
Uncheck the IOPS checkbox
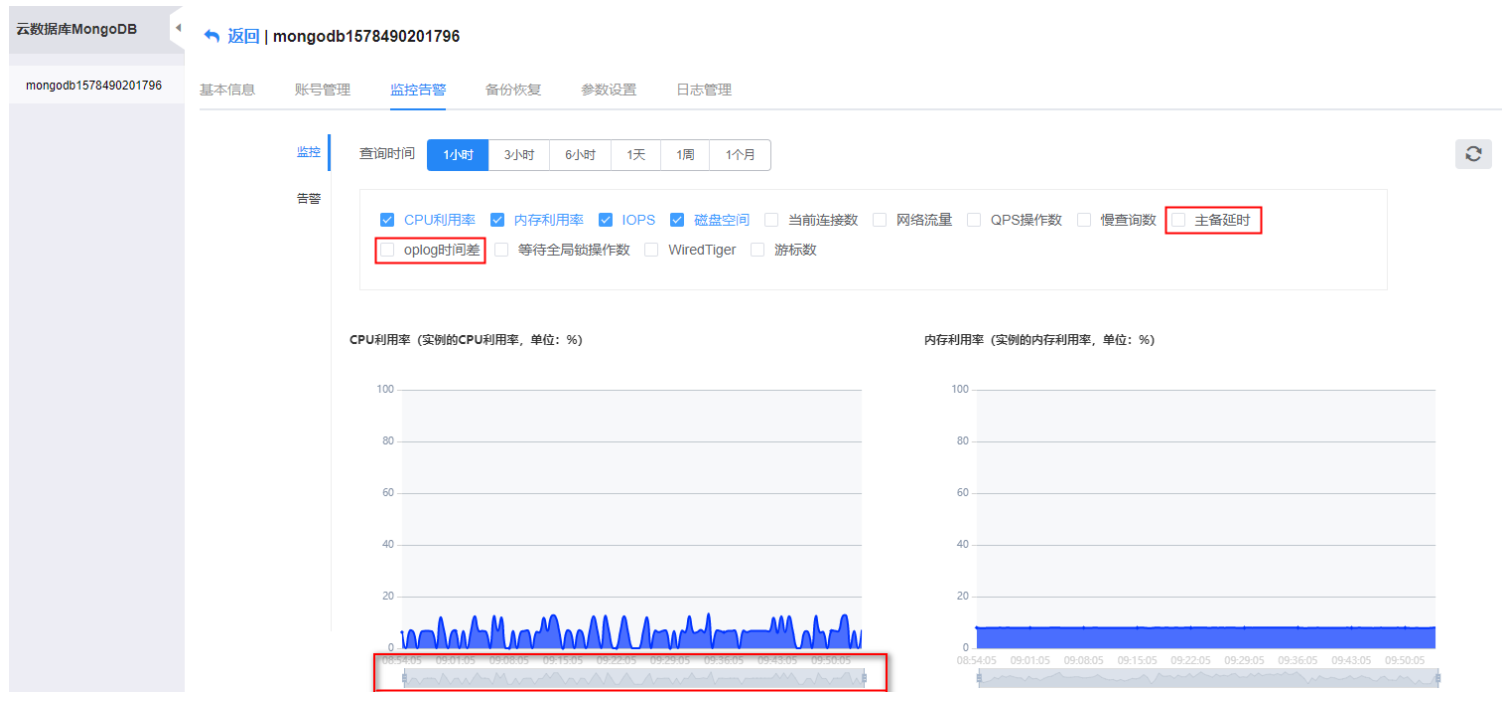(605, 220)
